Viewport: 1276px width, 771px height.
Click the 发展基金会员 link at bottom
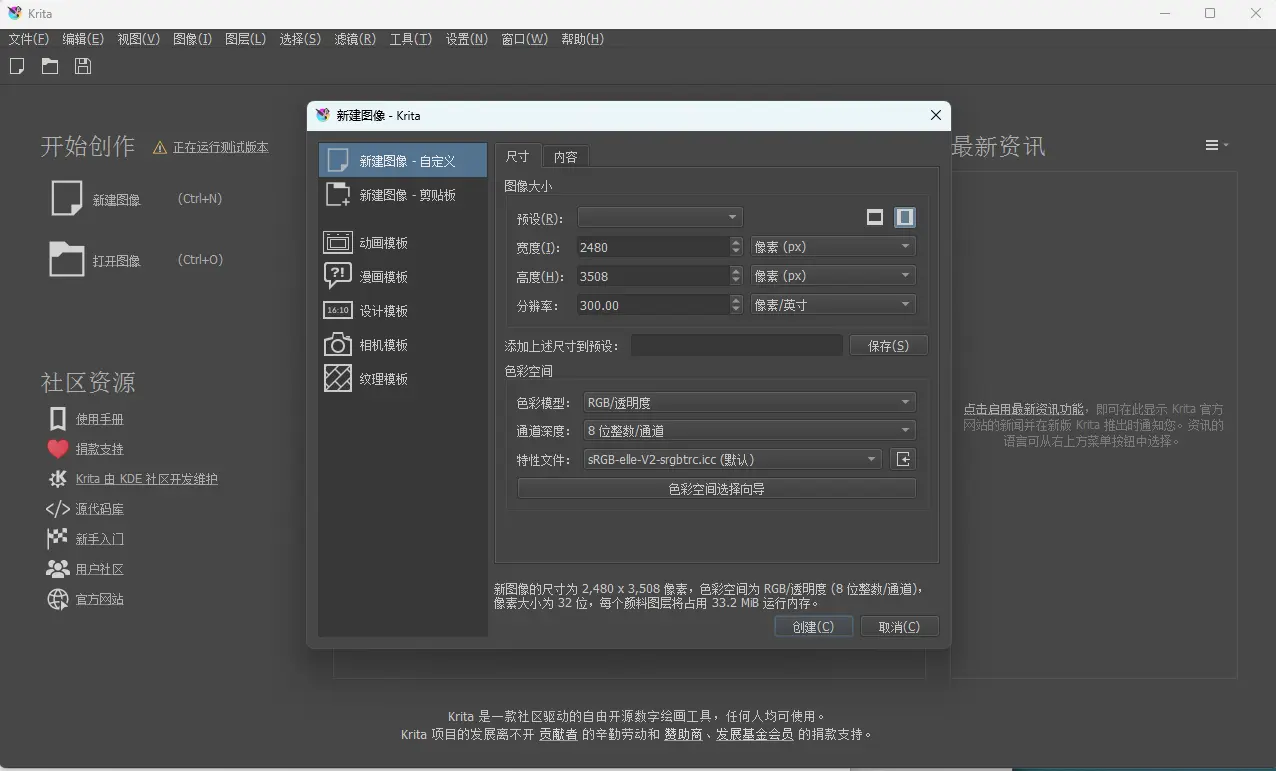pyautogui.click(x=754, y=734)
